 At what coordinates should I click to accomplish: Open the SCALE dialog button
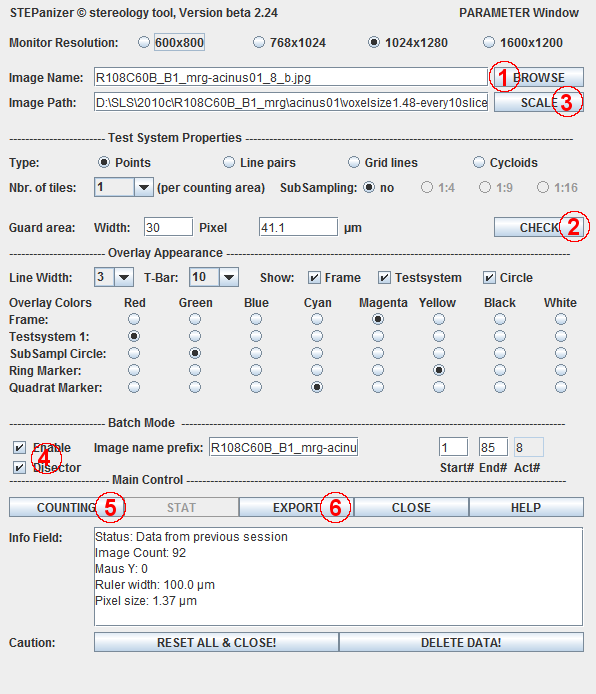538,102
